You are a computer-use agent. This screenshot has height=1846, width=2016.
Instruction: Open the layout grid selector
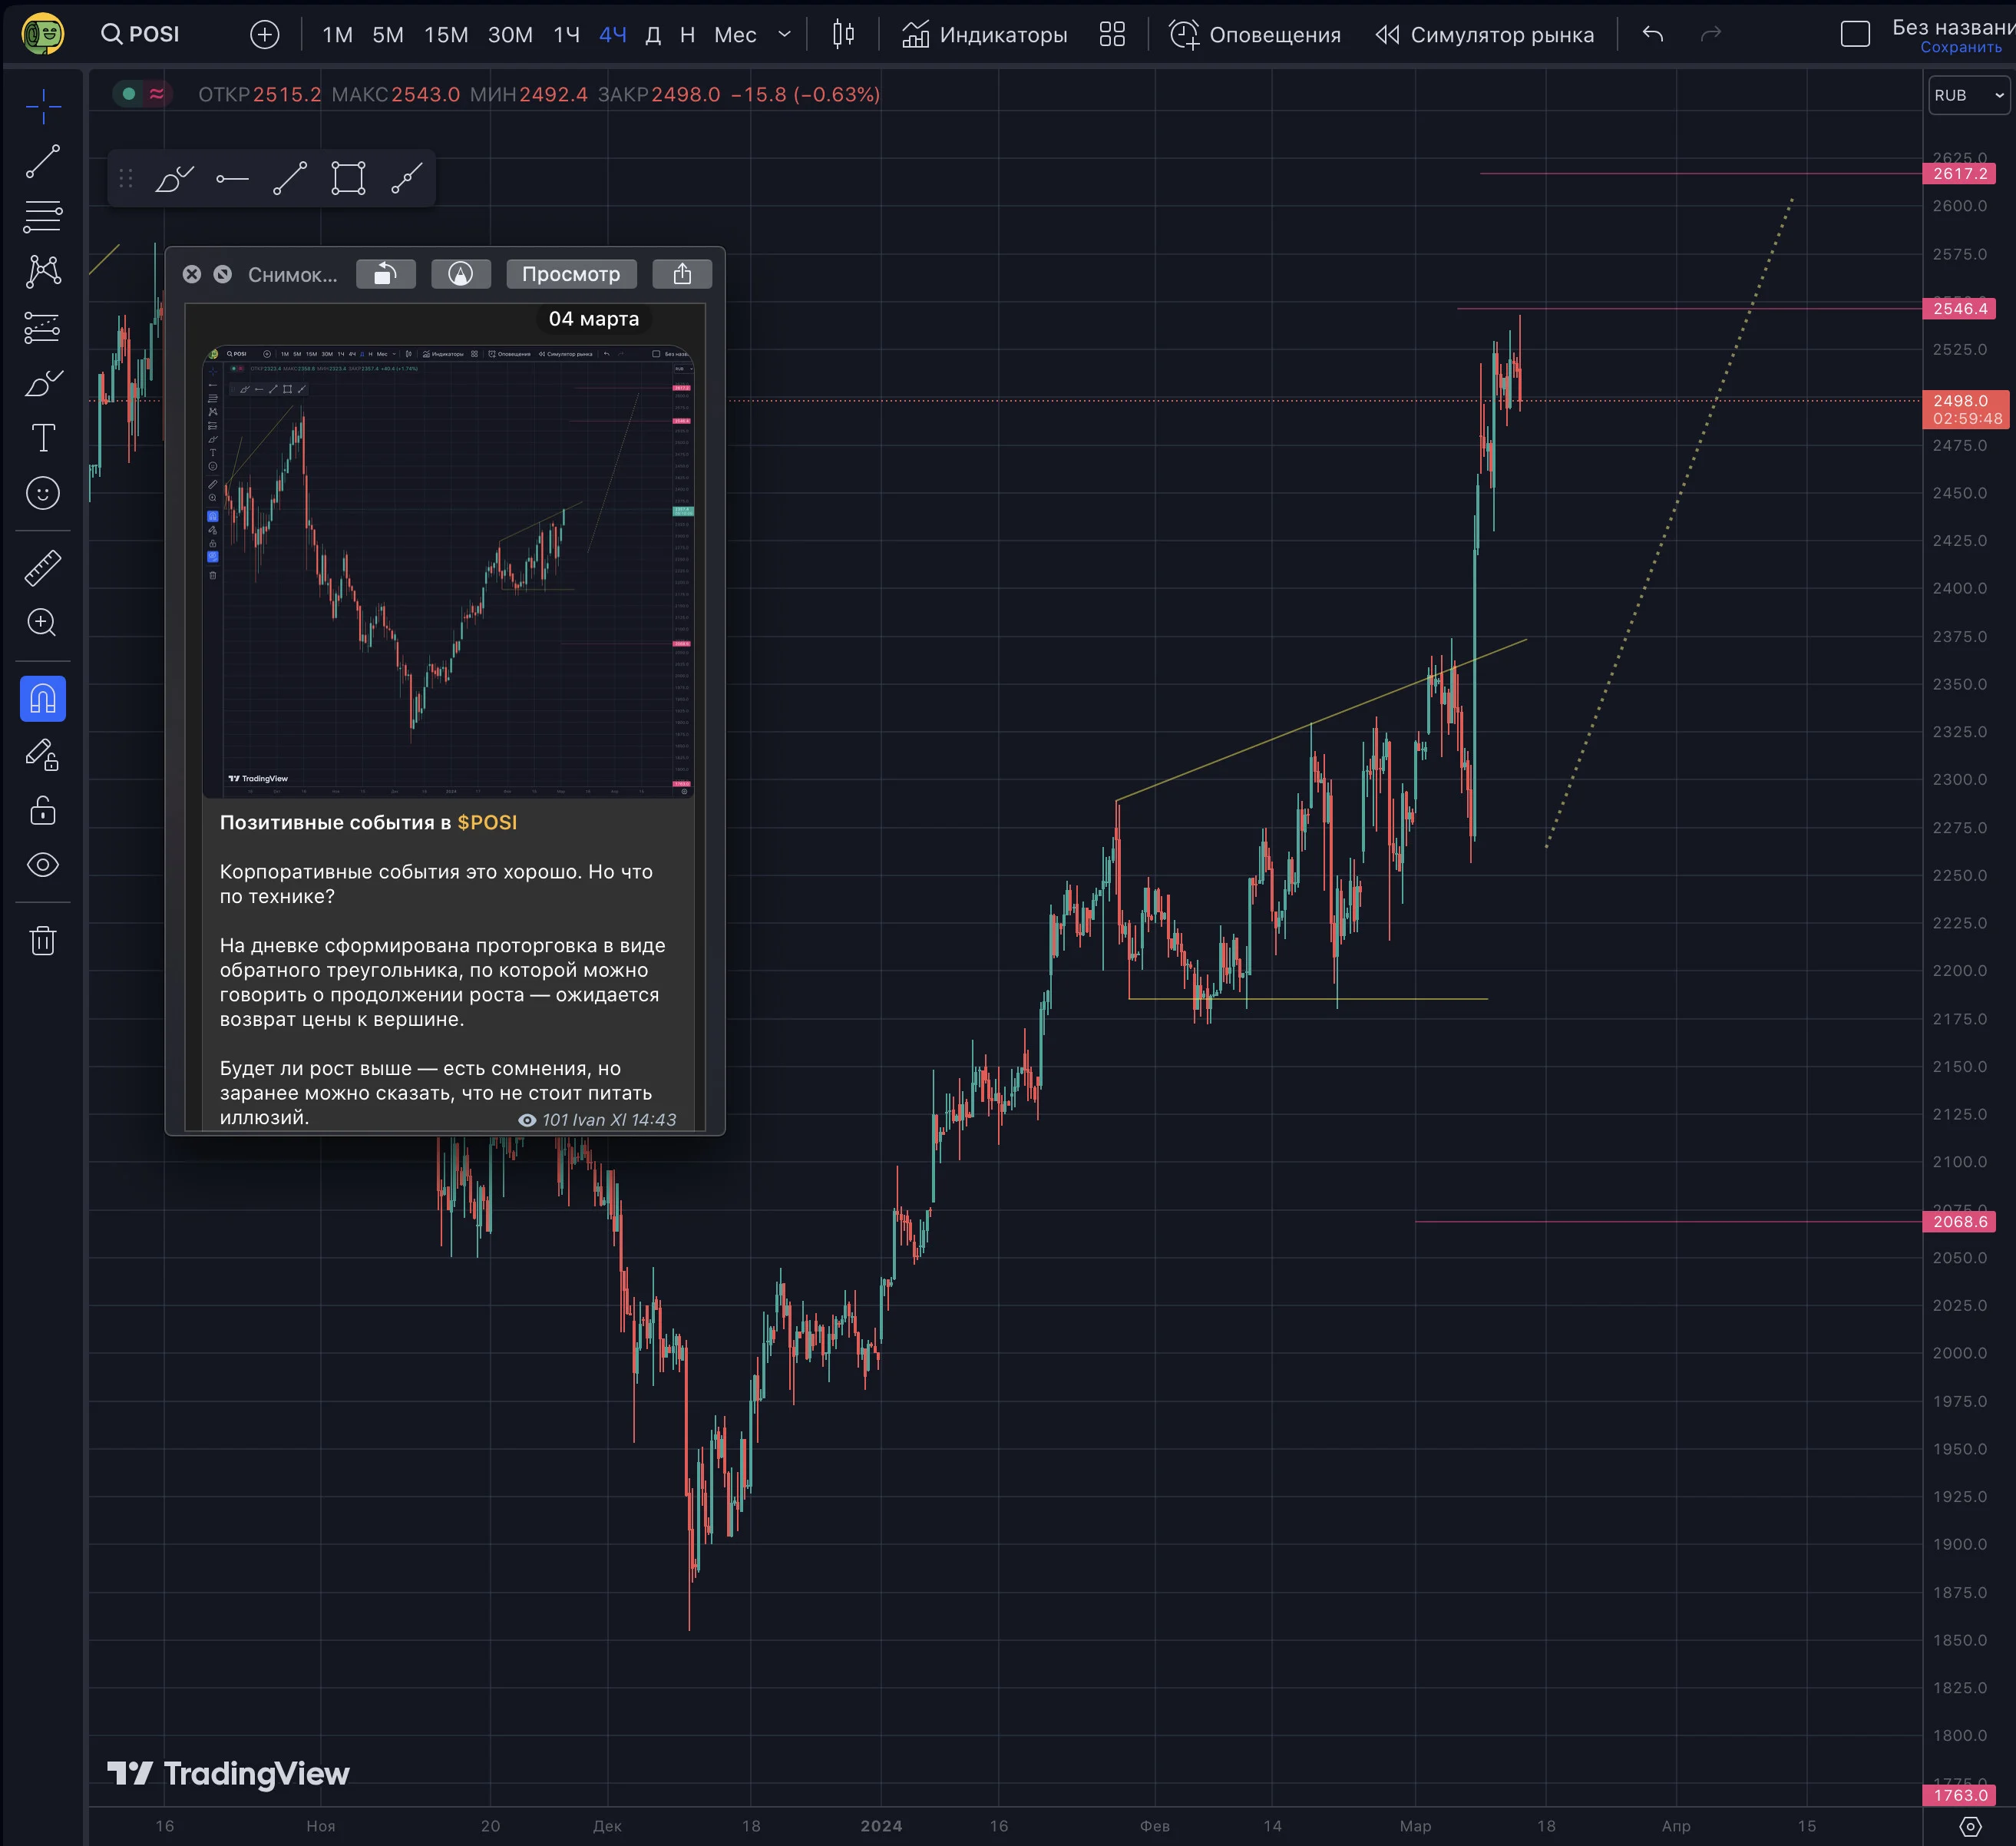tap(1112, 35)
